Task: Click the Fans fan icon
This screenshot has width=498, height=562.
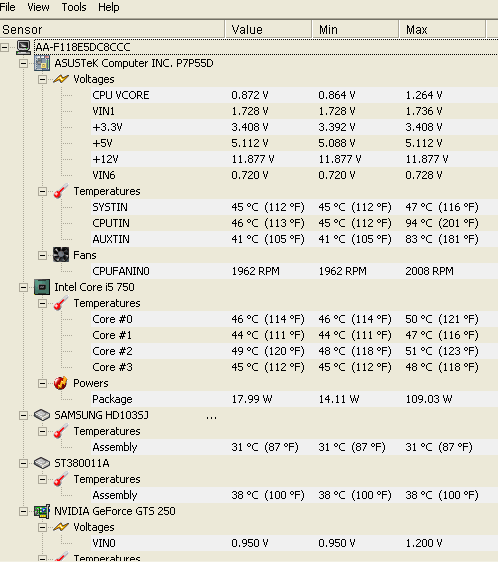Action: (x=61, y=255)
